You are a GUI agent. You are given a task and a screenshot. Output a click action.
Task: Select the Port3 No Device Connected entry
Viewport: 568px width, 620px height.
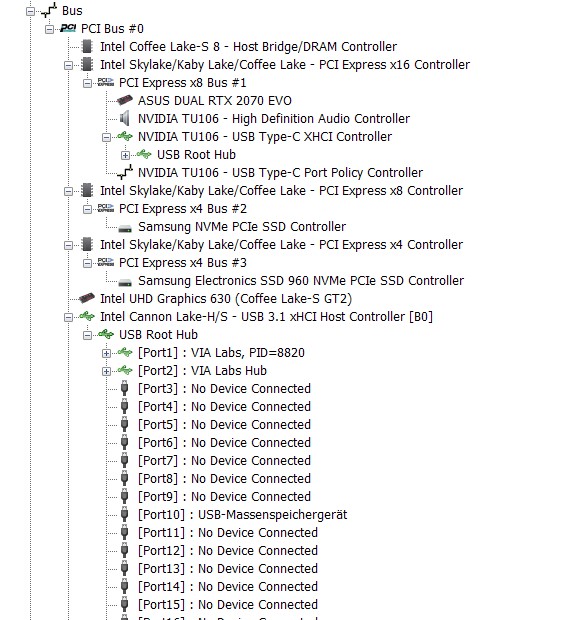(224, 389)
